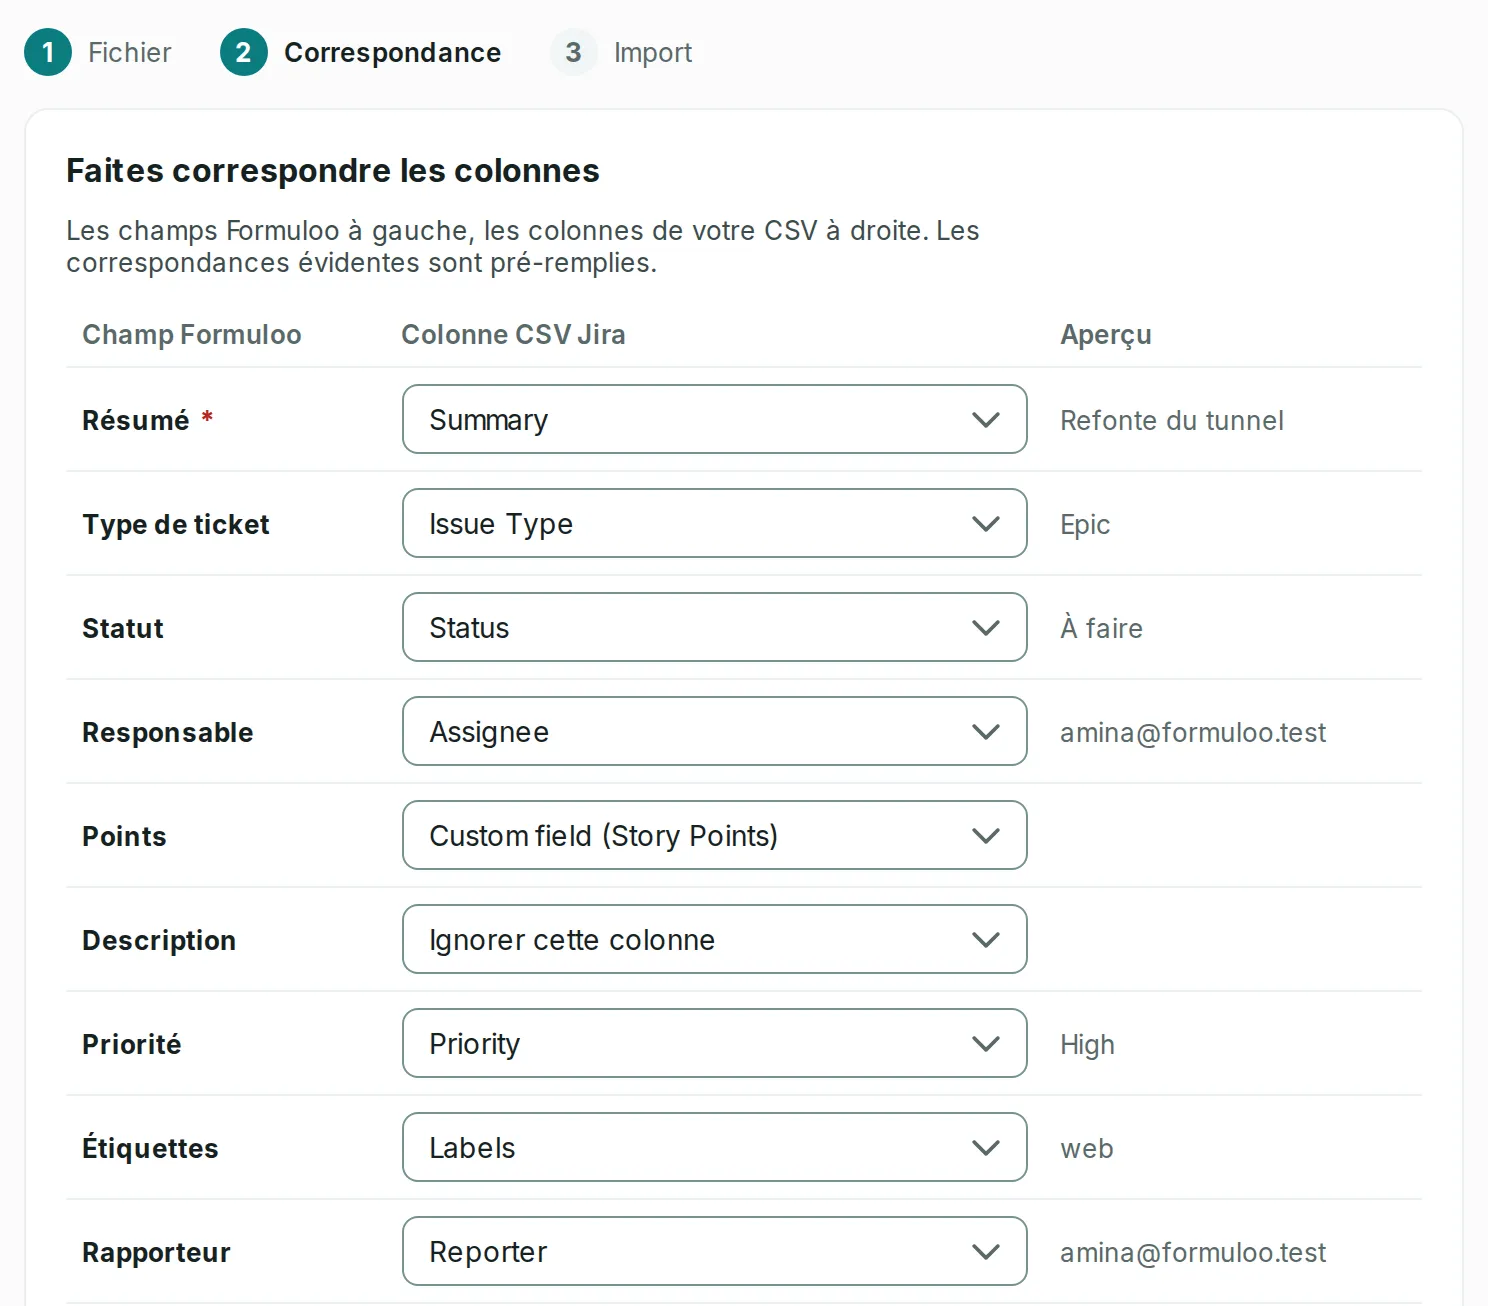Open the Custom field (Story Points) dropdown
The image size is (1488, 1306).
[x=715, y=835]
